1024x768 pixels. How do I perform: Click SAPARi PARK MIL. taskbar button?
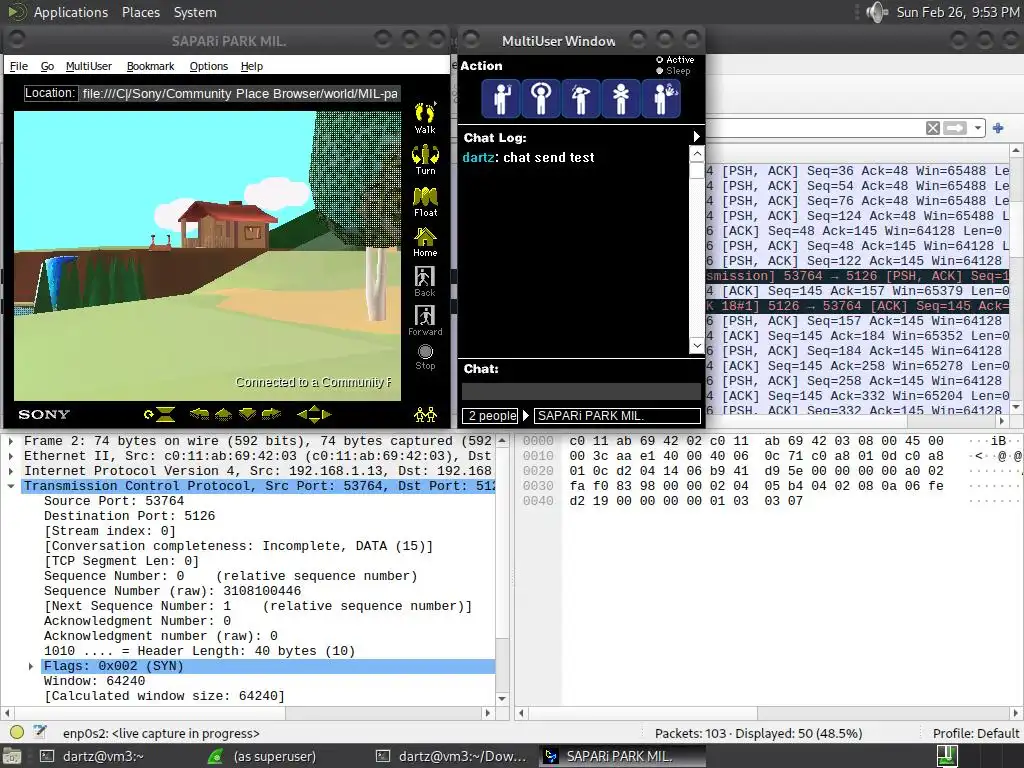pyautogui.click(x=620, y=756)
